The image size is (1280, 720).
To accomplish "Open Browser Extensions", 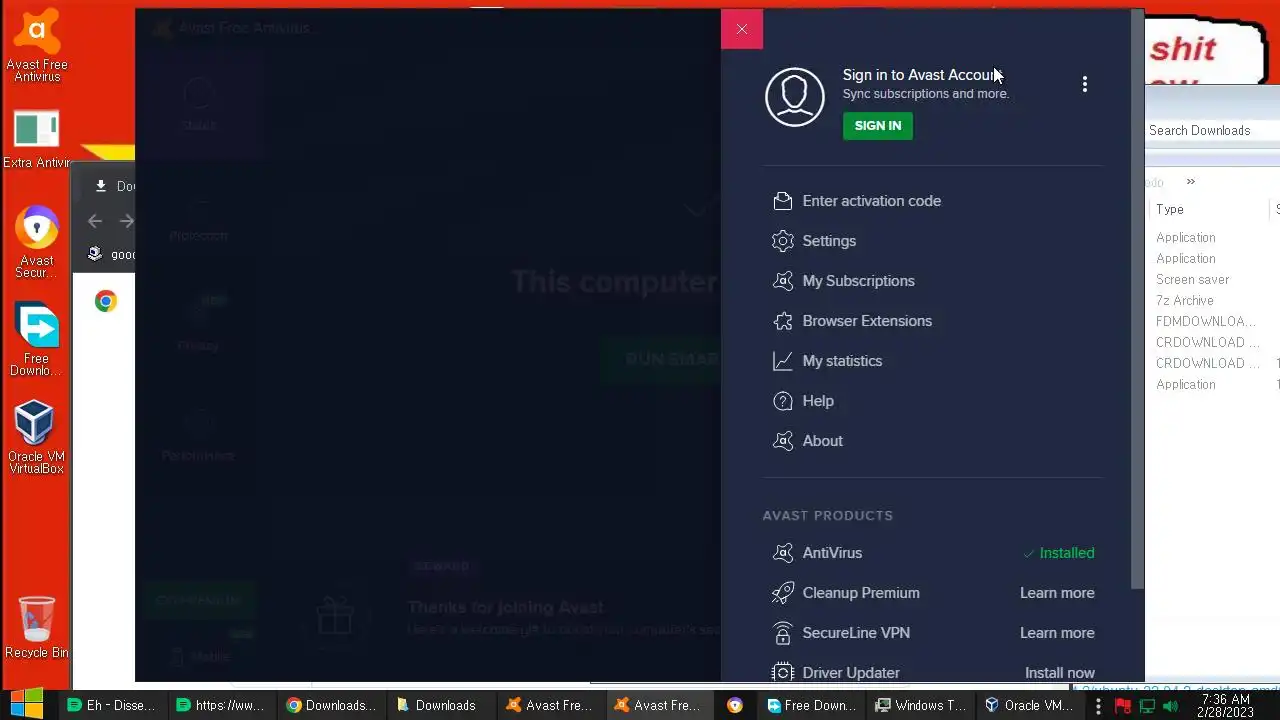I will pyautogui.click(x=867, y=321).
